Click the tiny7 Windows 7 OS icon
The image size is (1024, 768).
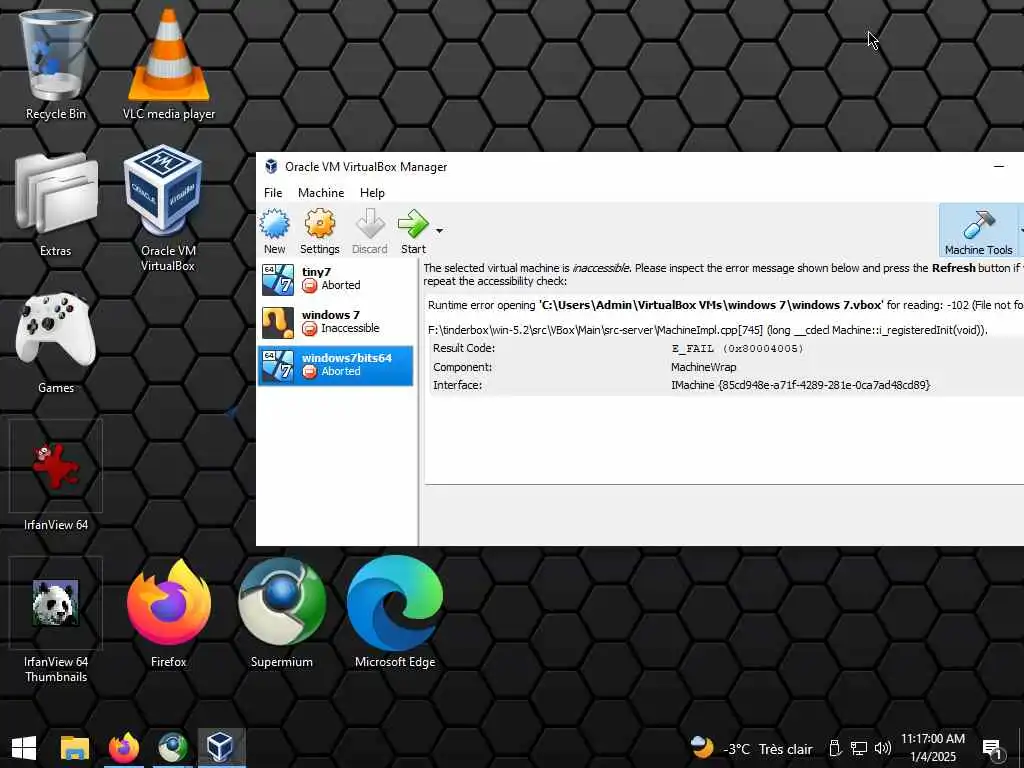coord(278,280)
